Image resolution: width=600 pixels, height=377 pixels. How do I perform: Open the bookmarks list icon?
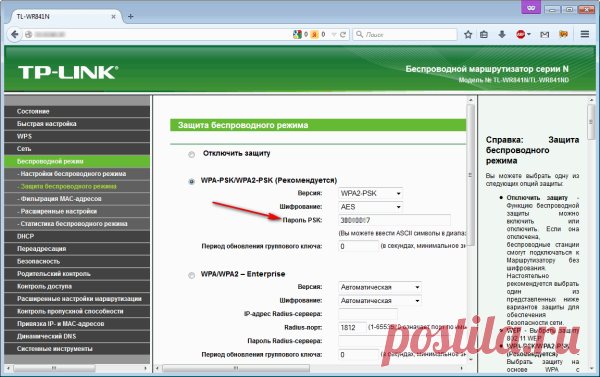pyautogui.click(x=484, y=34)
